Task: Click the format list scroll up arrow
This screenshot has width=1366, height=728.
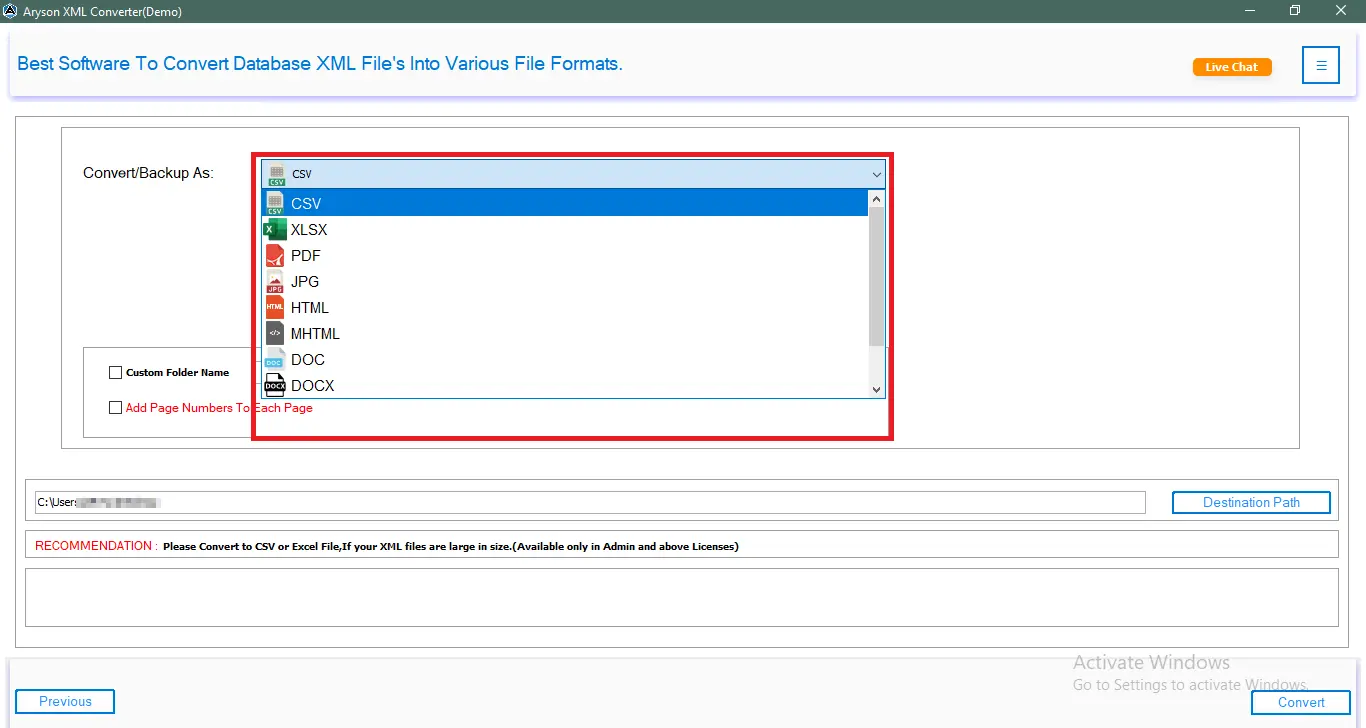Action: click(877, 198)
